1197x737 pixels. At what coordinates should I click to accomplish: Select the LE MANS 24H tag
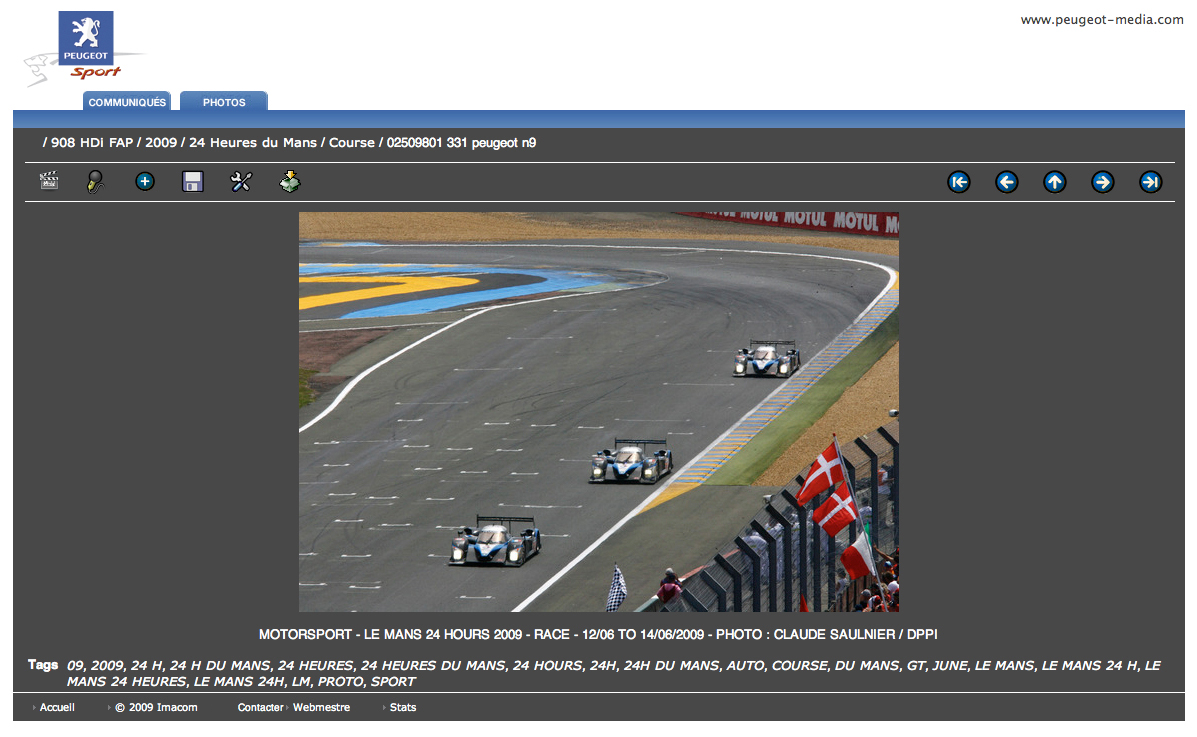point(239,682)
